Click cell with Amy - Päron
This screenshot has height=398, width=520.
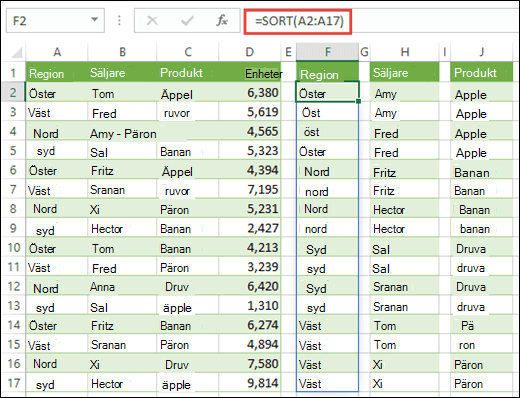coord(123,134)
